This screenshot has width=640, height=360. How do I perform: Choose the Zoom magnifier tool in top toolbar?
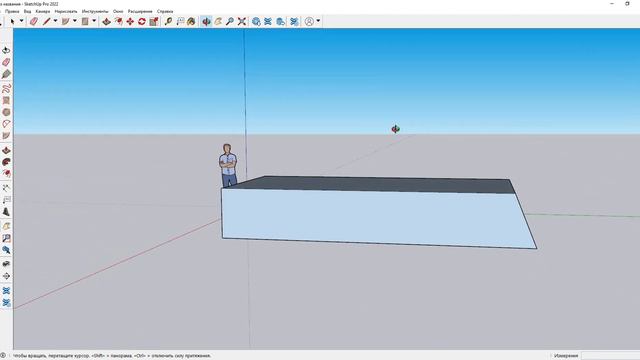click(x=230, y=21)
